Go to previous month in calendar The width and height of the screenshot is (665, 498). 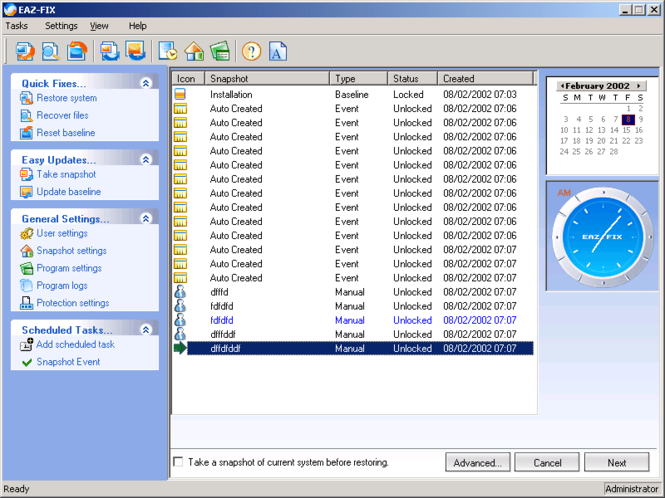562,86
